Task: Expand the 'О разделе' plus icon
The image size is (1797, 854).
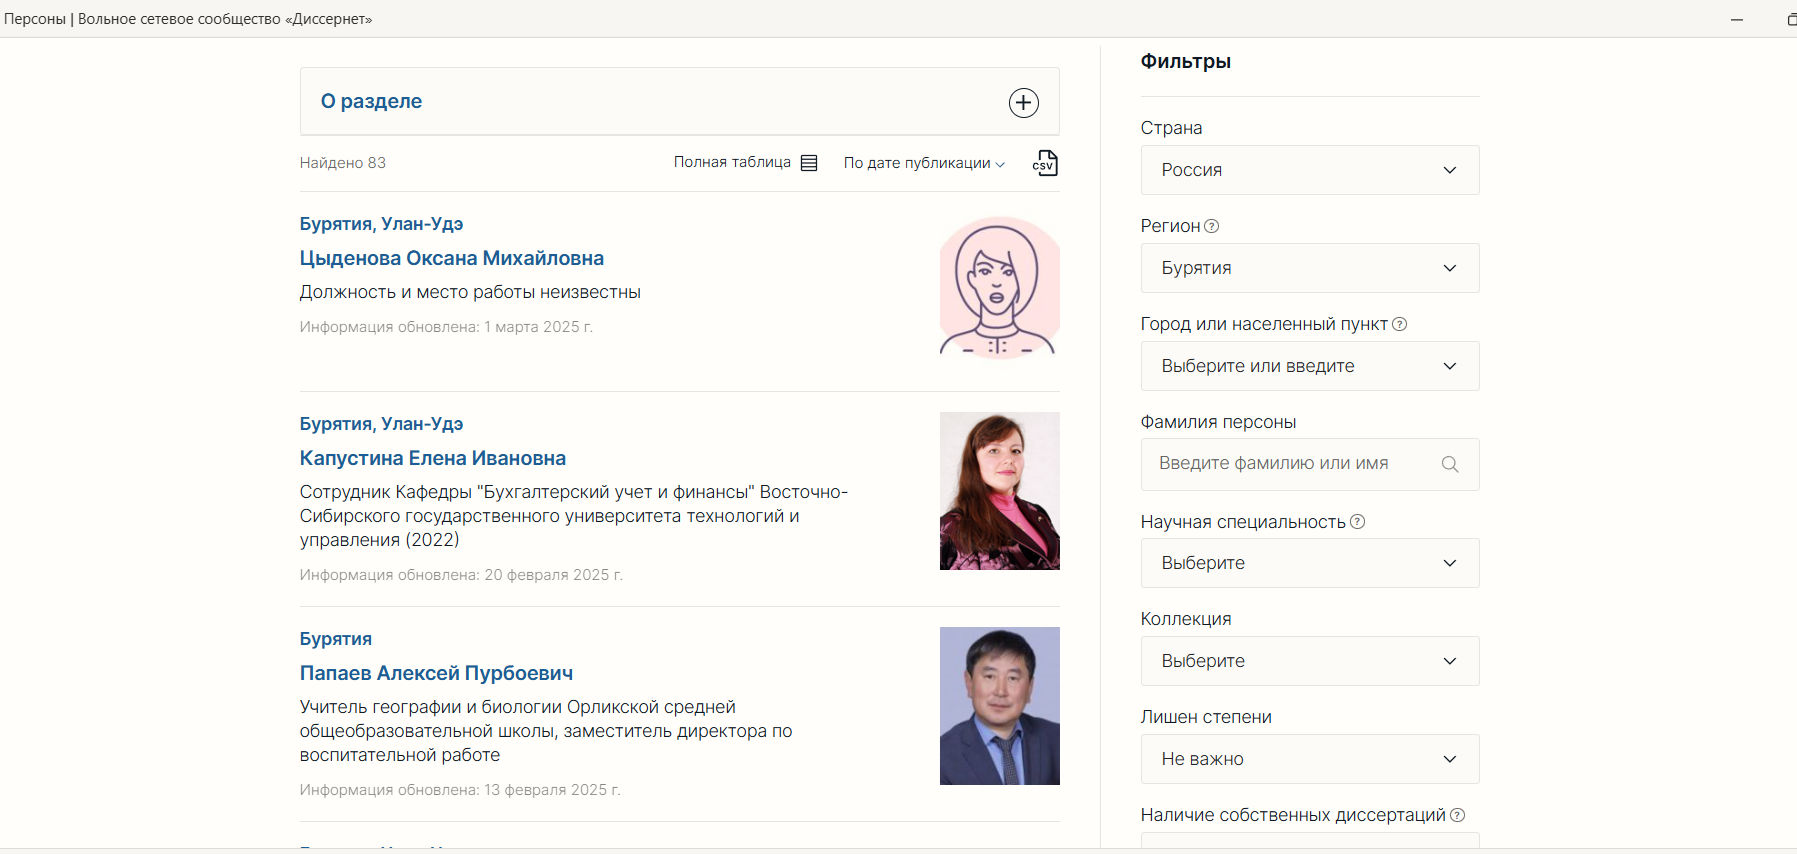Action: point(1023,103)
